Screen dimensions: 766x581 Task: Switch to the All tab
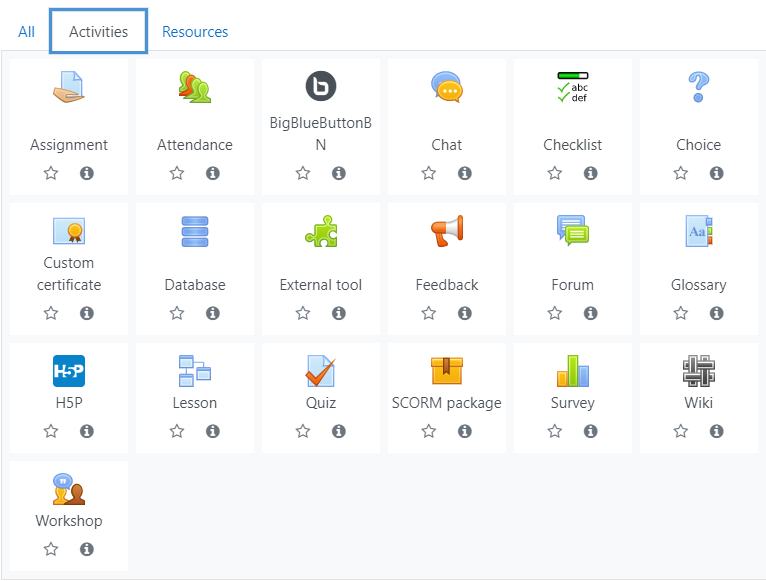coord(26,32)
